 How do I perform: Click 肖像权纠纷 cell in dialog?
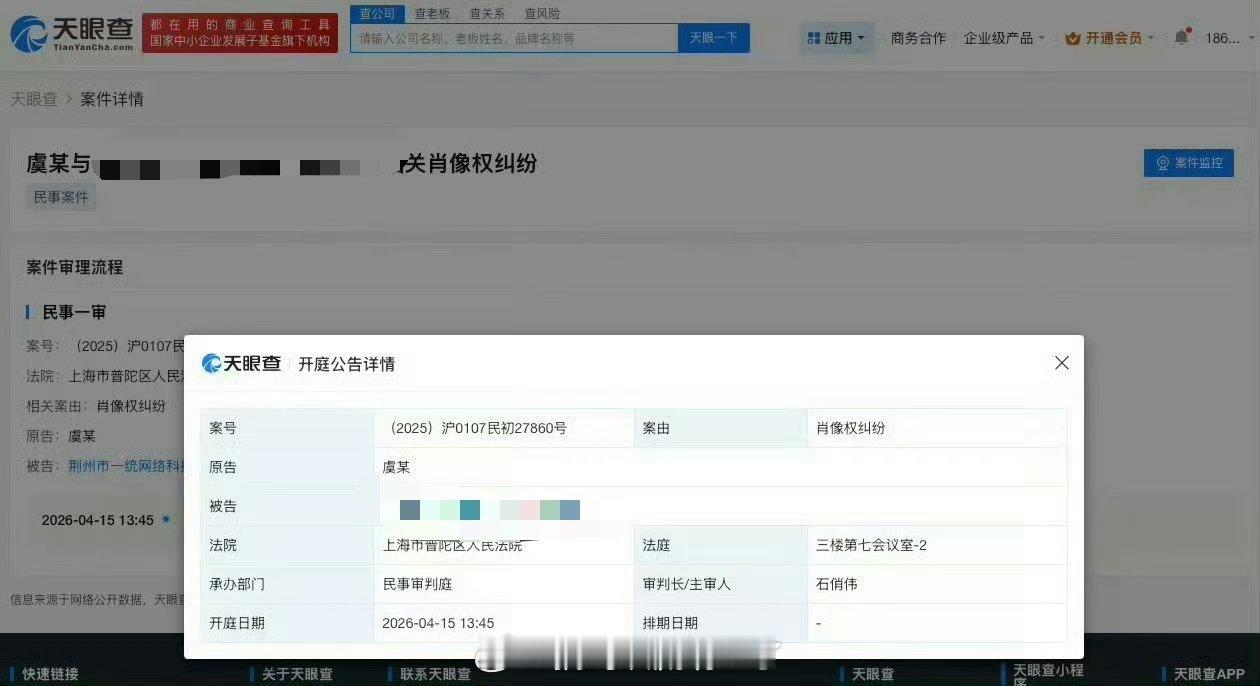click(851, 428)
